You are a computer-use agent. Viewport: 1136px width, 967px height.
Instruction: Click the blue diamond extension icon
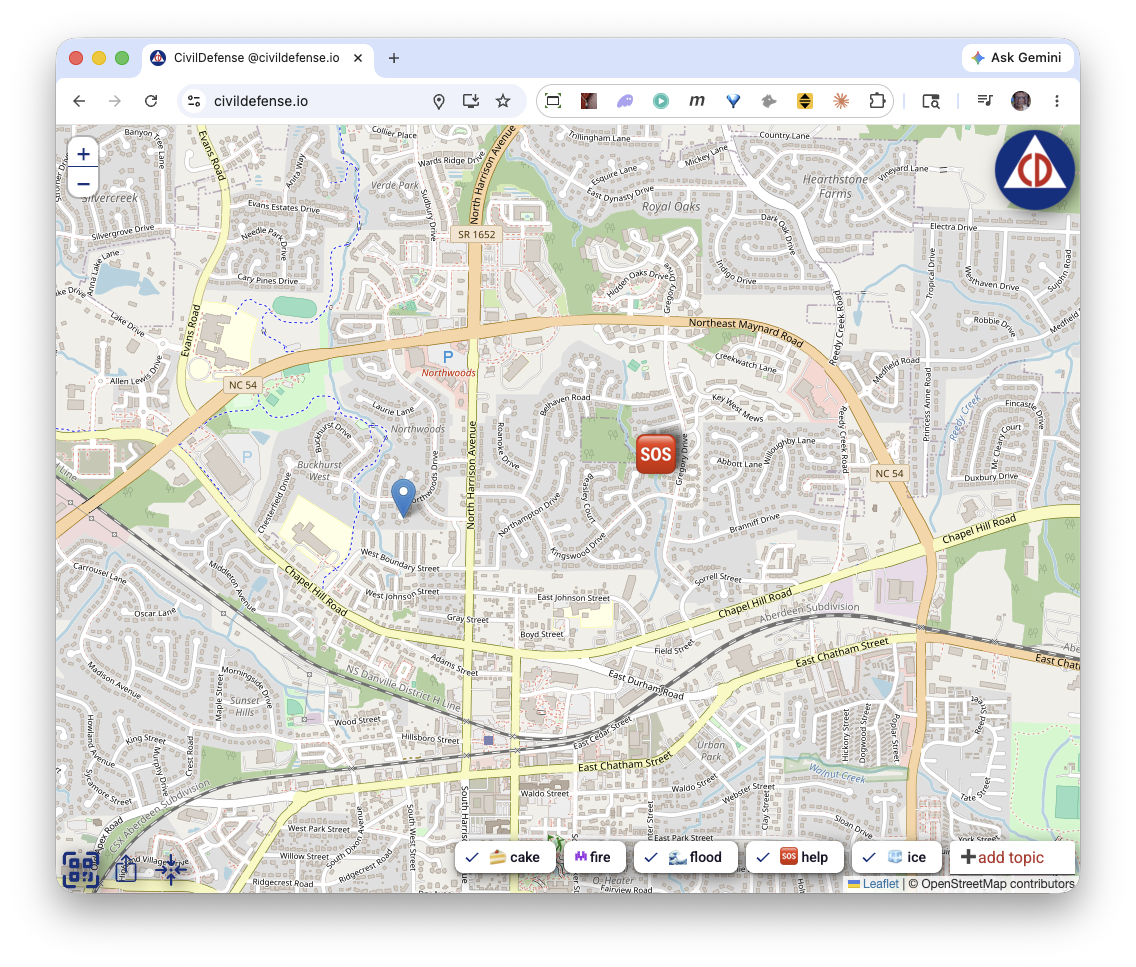(x=733, y=101)
